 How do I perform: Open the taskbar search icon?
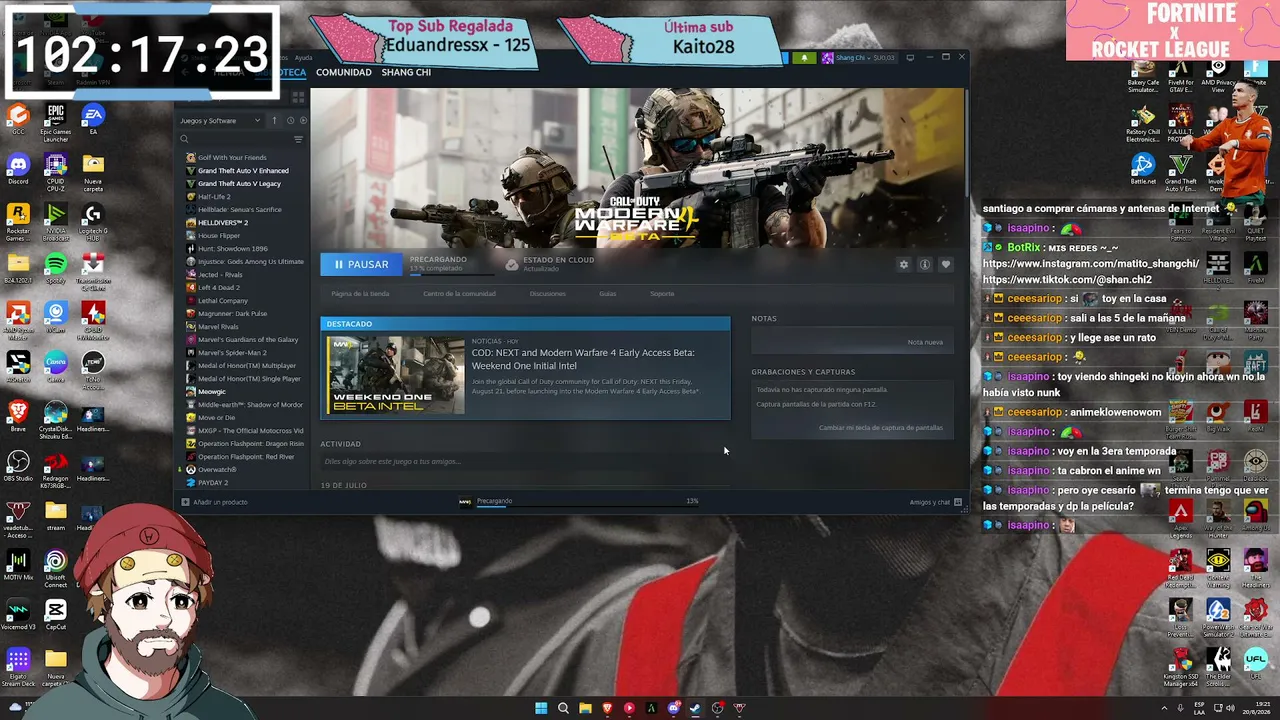pyautogui.click(x=563, y=708)
